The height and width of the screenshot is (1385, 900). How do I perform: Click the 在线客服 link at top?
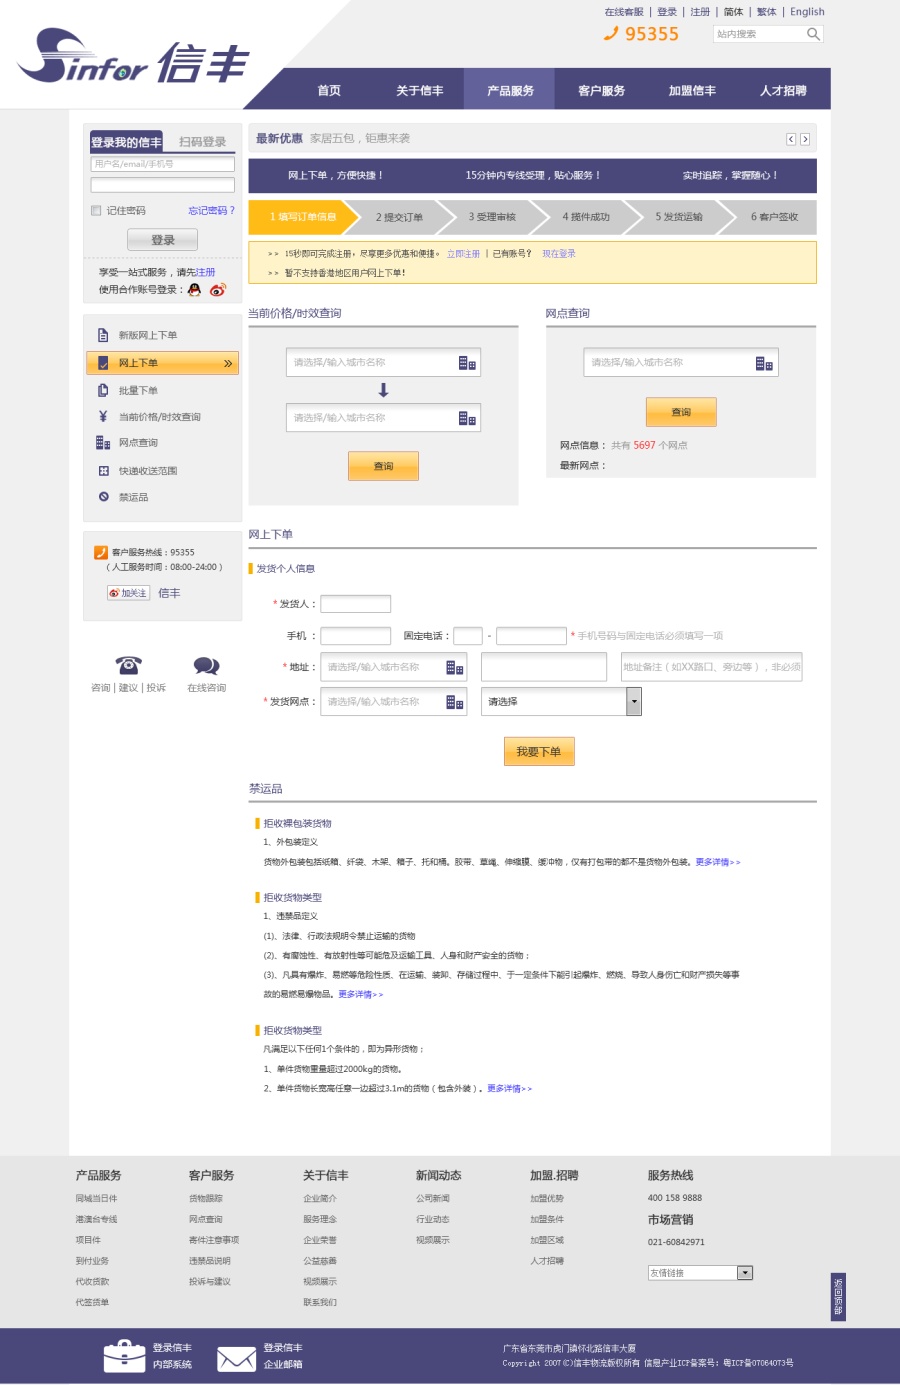click(x=624, y=12)
